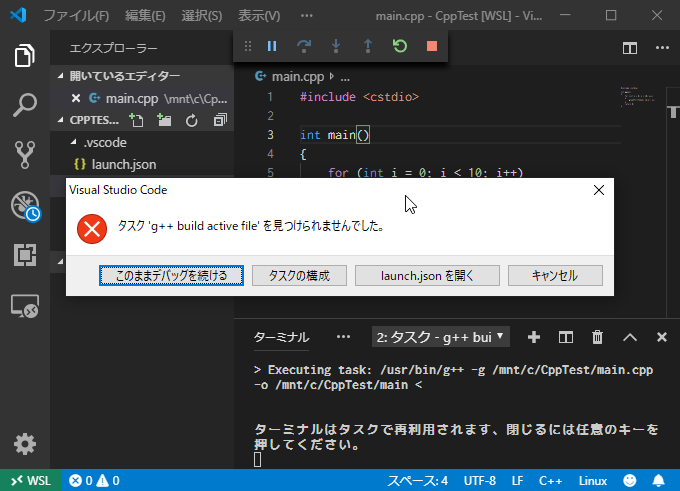Click the int main() code line
Viewport: 680px width, 491px height.
pos(334,135)
